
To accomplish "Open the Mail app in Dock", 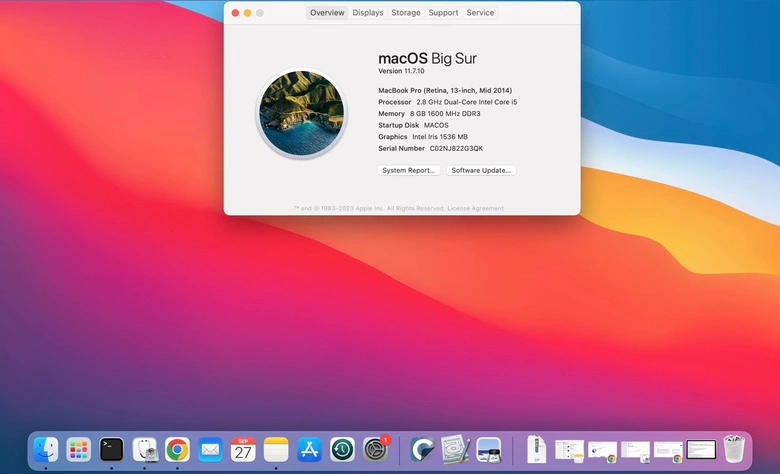I will 210,450.
